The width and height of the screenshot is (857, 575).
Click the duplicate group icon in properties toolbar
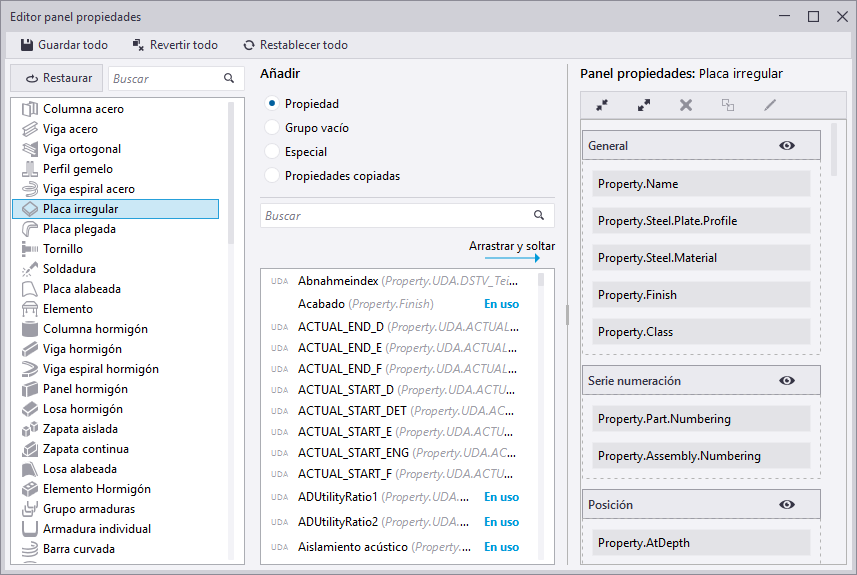pos(728,105)
